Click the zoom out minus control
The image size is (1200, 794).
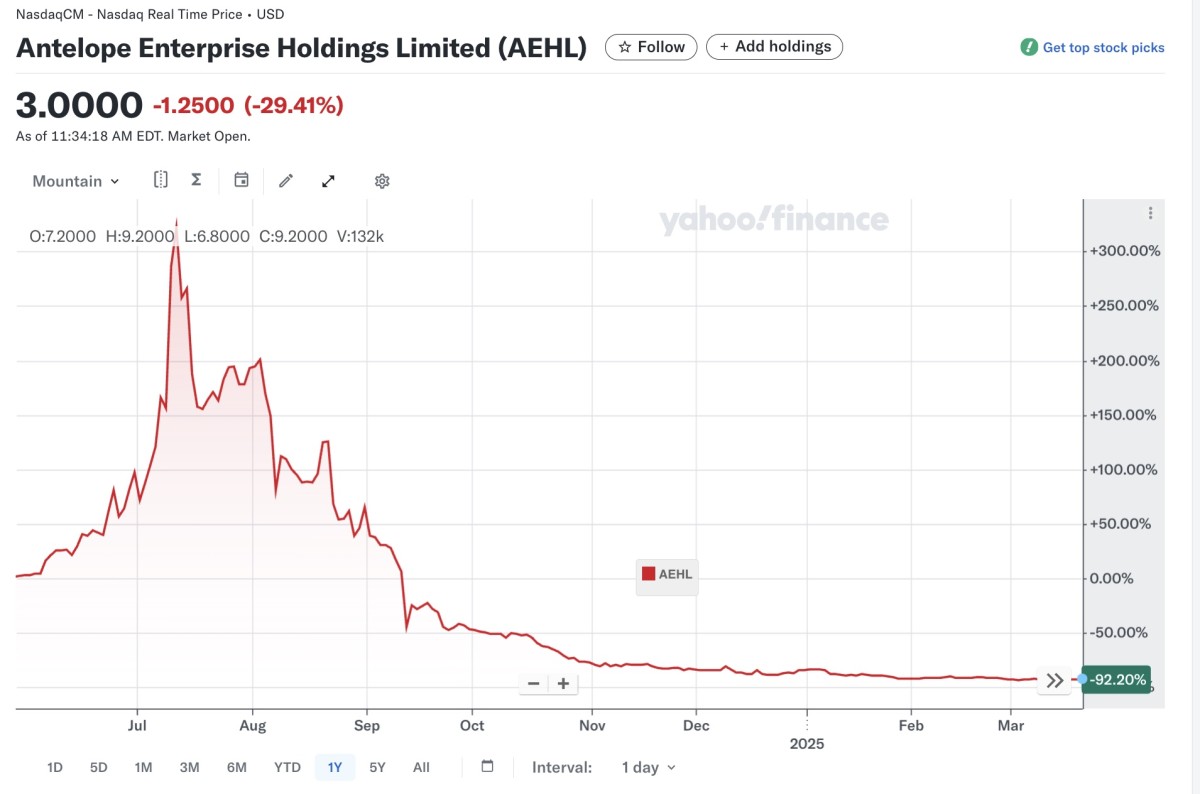534,682
